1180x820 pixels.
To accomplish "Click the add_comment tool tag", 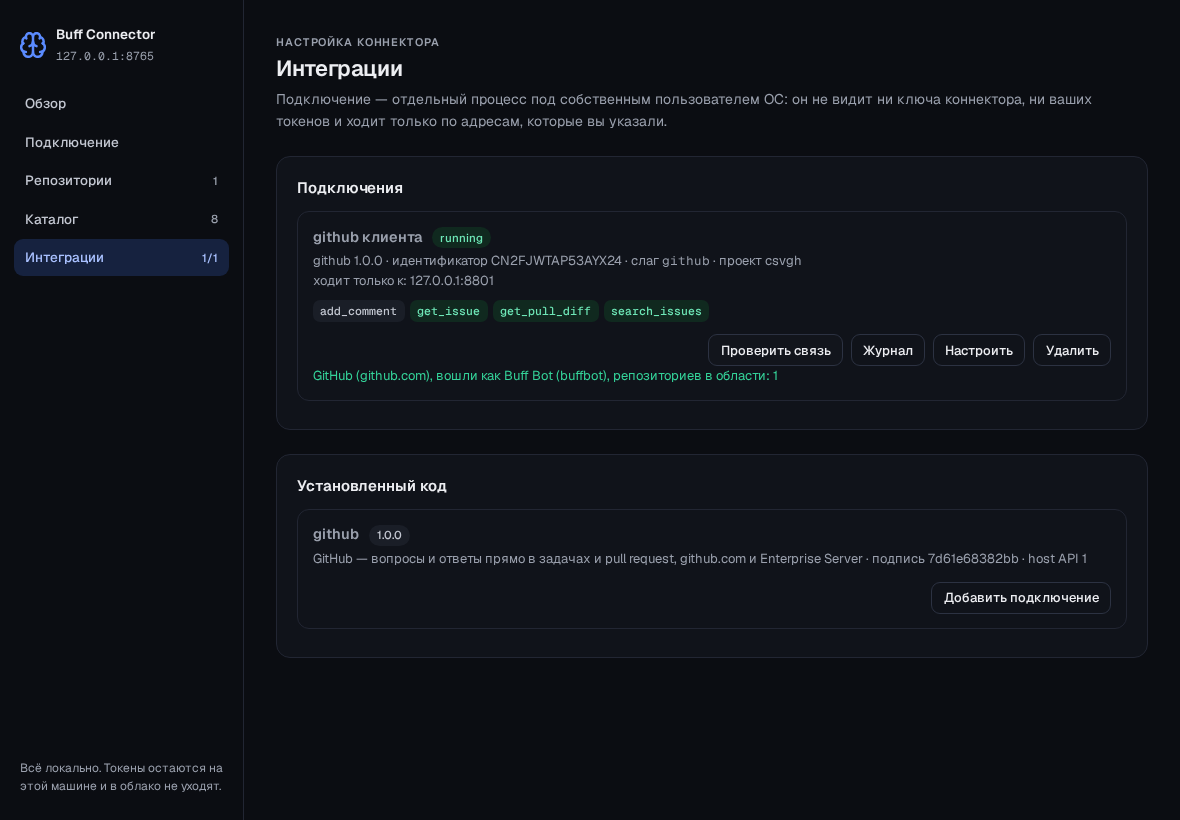I will point(358,311).
